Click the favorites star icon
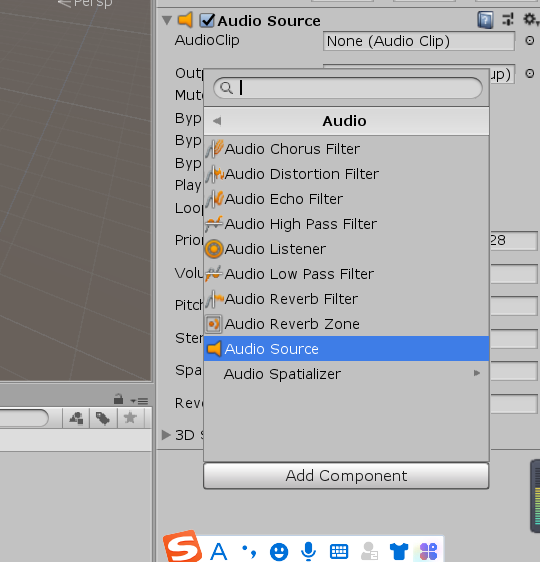The height and width of the screenshot is (562, 540). pyautogui.click(x=130, y=418)
